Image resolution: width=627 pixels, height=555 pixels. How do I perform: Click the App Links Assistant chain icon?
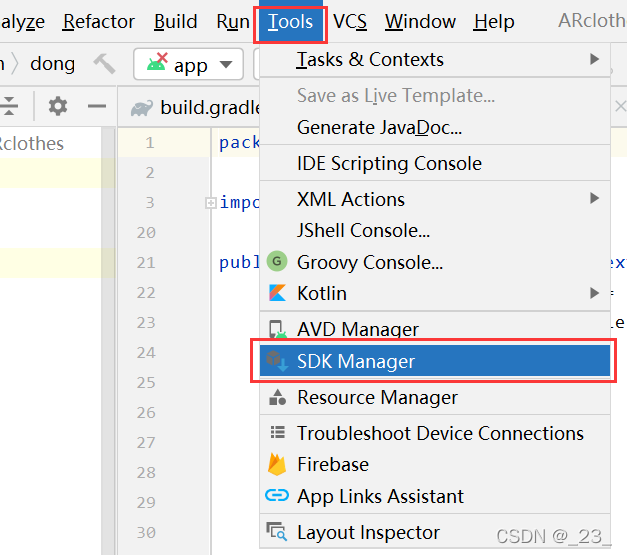tap(277, 495)
